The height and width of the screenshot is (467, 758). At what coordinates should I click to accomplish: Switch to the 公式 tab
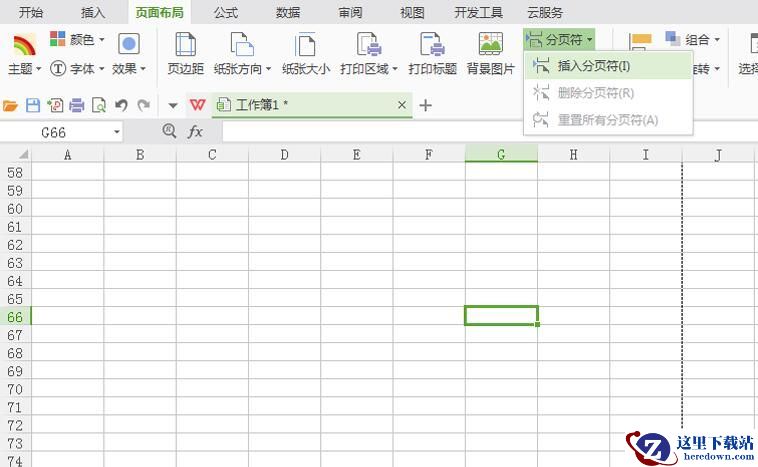(x=226, y=12)
